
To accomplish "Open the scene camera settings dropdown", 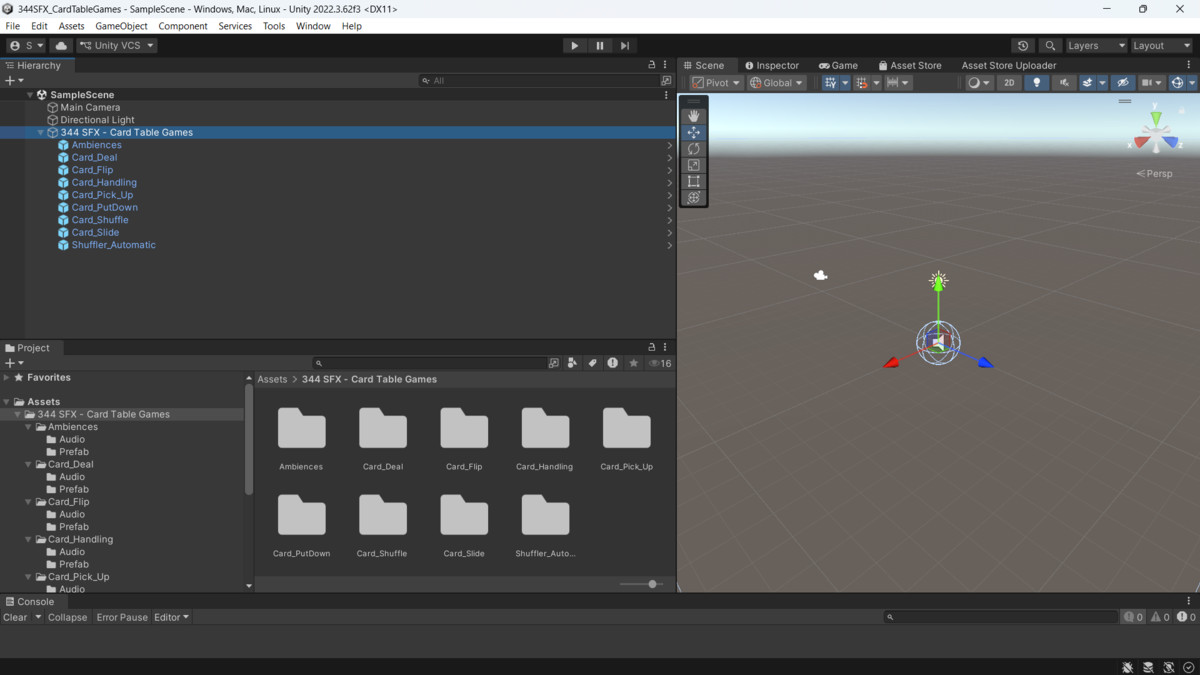I will [1152, 83].
